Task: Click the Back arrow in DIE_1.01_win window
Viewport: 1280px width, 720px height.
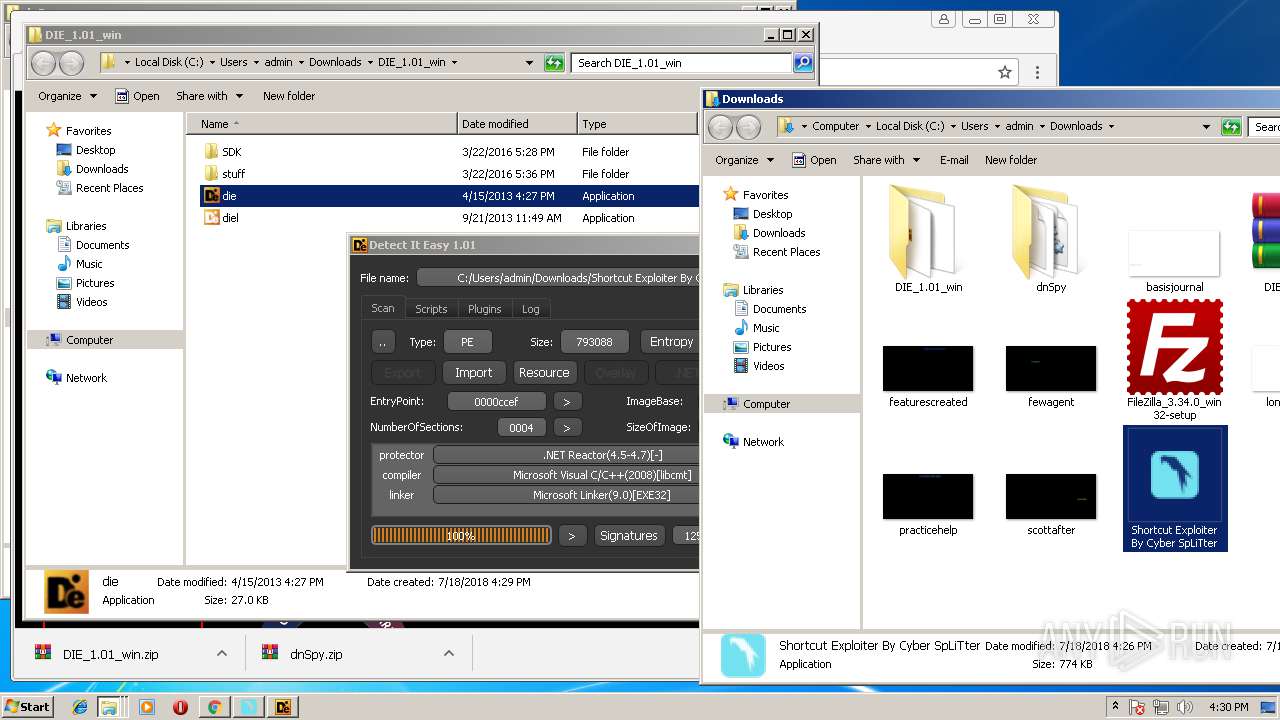Action: click(44, 63)
